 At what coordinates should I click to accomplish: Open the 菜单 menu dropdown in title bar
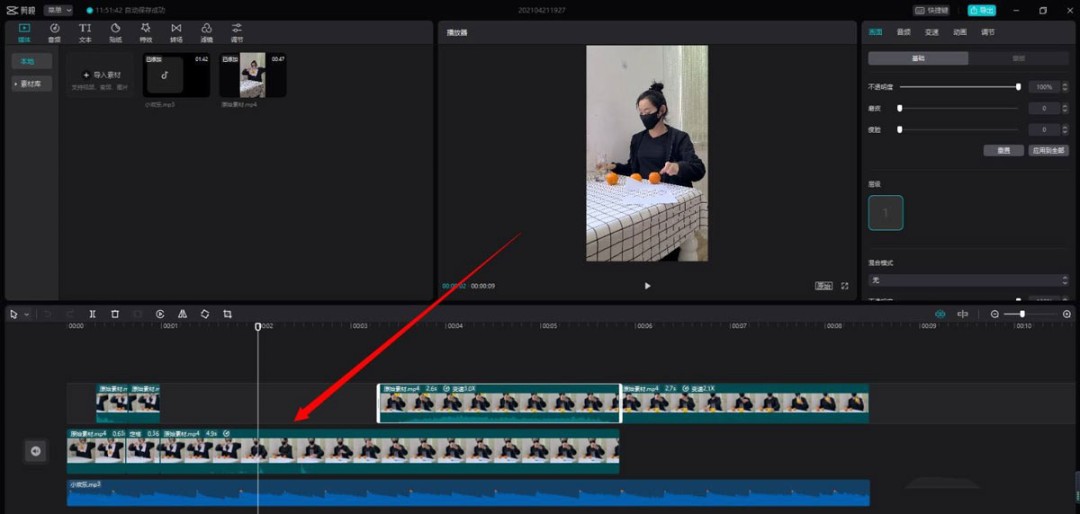click(x=58, y=10)
